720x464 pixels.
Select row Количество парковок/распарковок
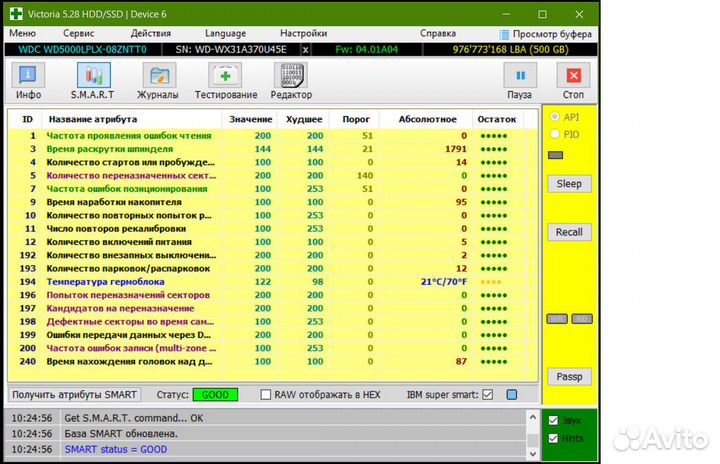[273, 269]
